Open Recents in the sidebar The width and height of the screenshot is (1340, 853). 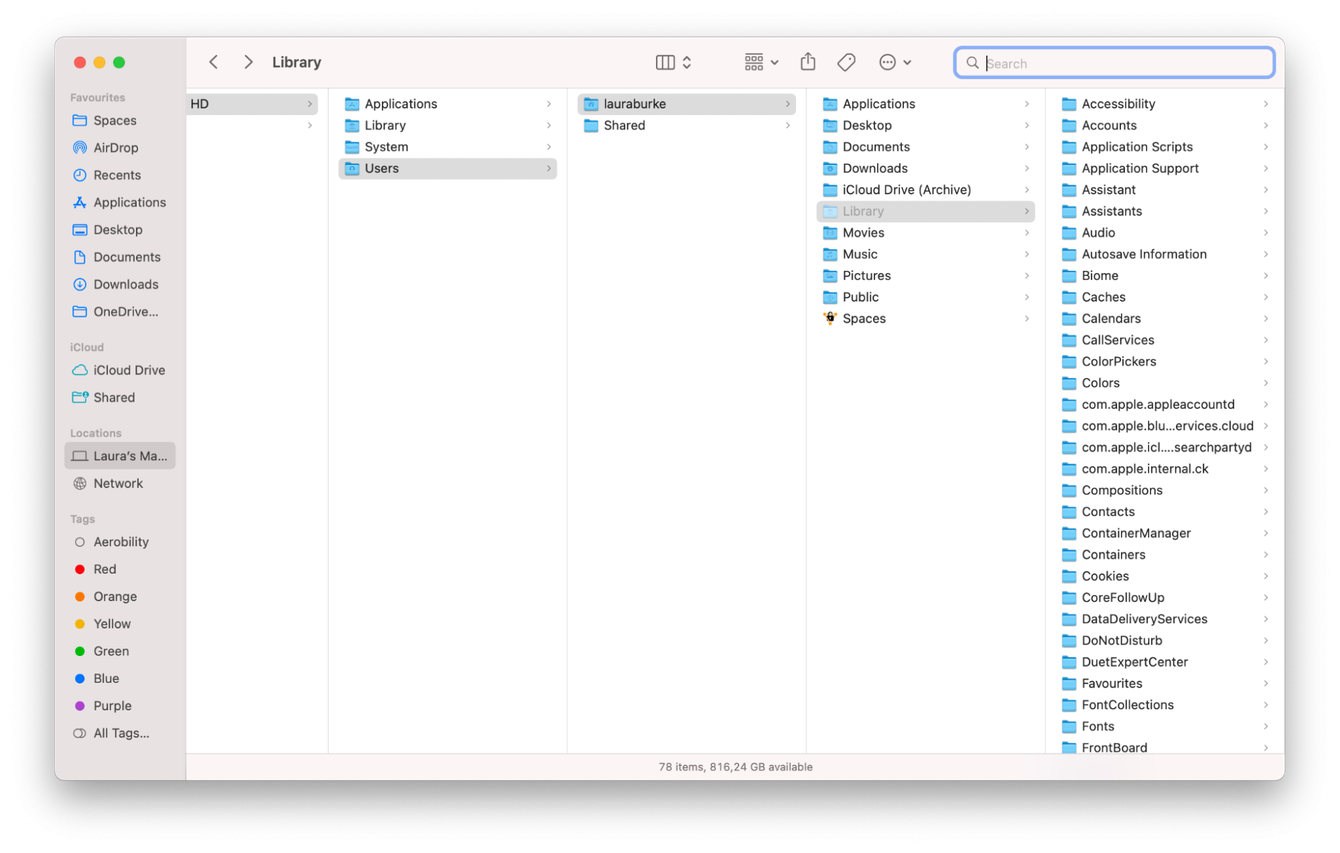coord(116,175)
